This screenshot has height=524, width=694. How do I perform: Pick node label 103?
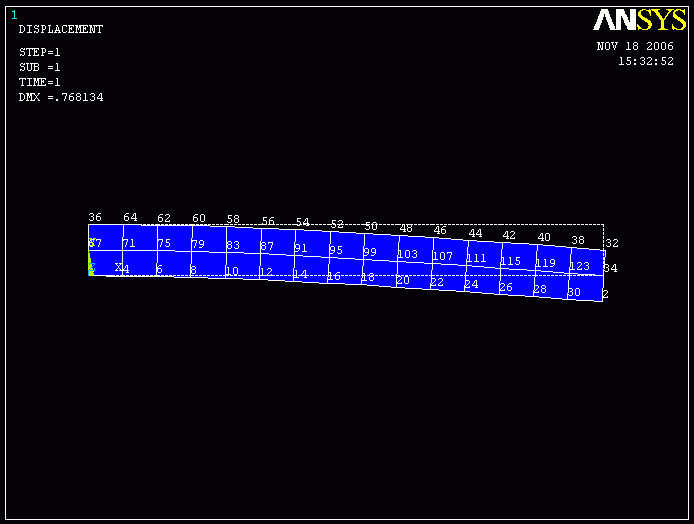click(408, 254)
